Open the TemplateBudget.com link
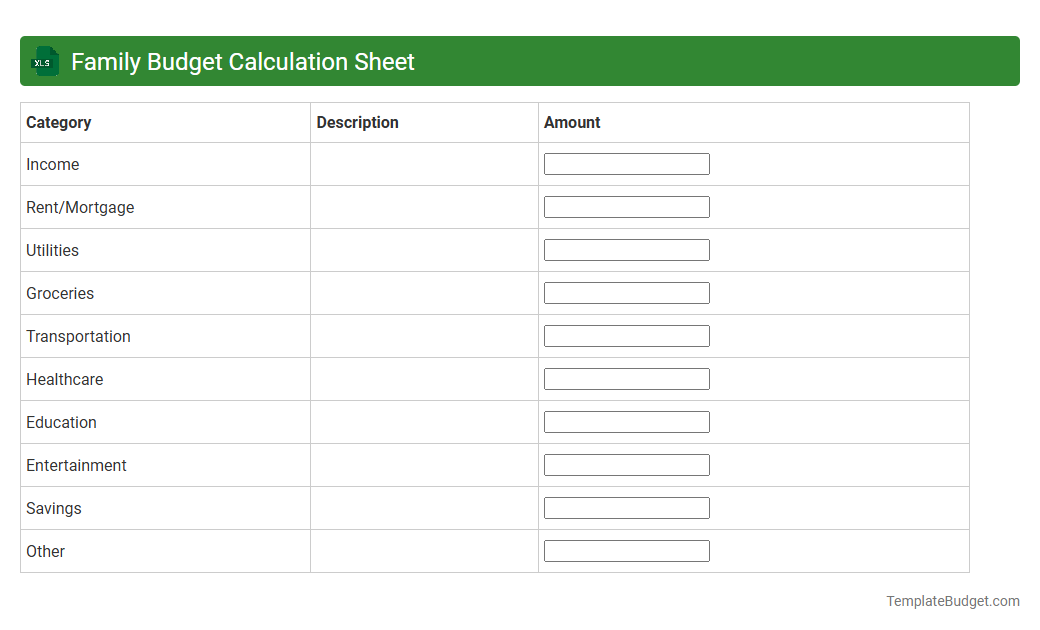The width and height of the screenshot is (1040, 630). (952, 601)
